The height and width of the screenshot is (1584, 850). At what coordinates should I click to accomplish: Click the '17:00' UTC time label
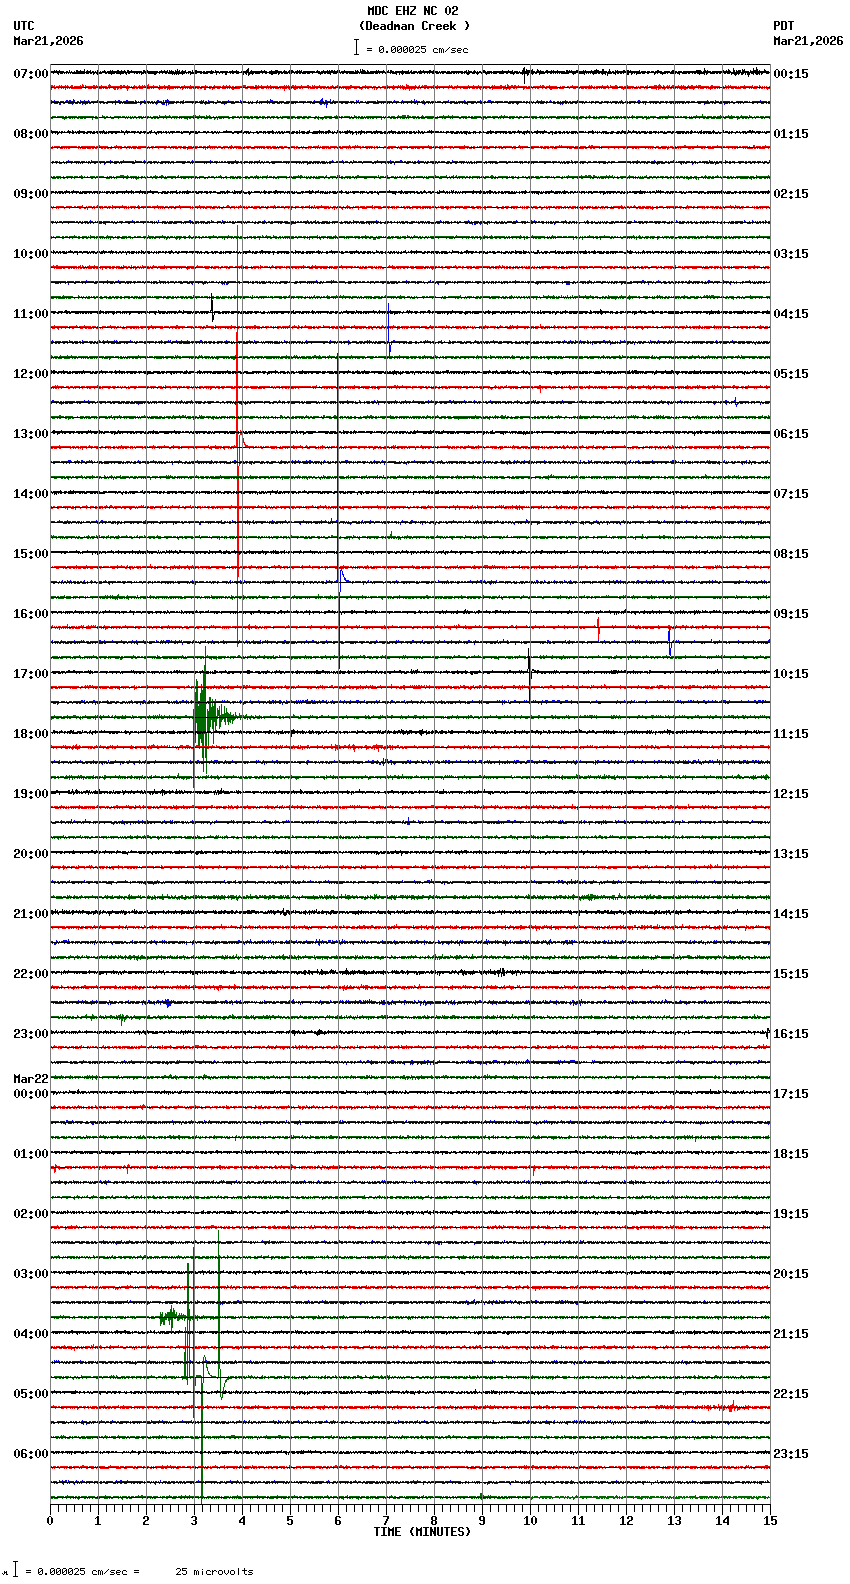click(31, 674)
